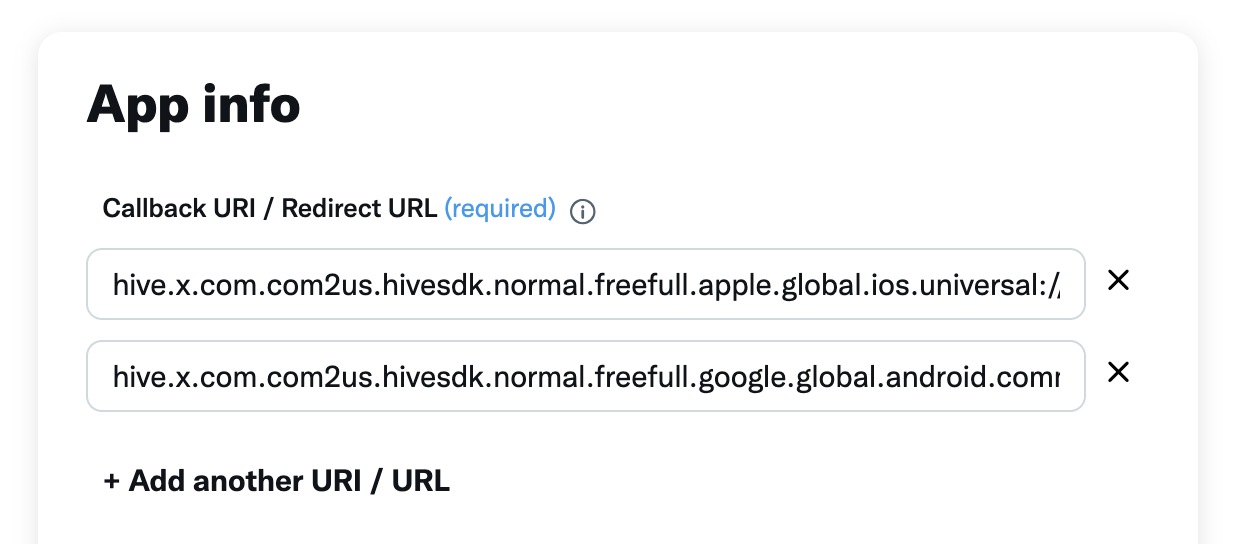Click the X icon next to the Android URI
1238x544 pixels.
point(1118,373)
